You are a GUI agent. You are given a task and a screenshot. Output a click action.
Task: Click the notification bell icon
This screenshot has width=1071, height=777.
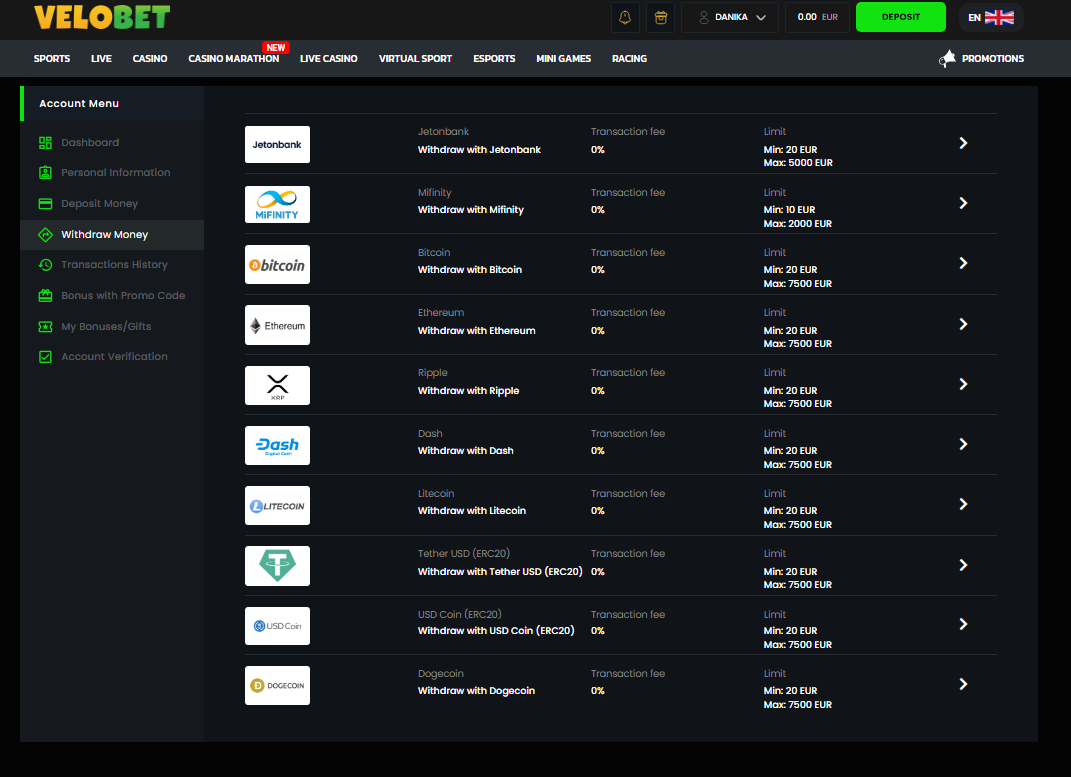pyautogui.click(x=626, y=17)
